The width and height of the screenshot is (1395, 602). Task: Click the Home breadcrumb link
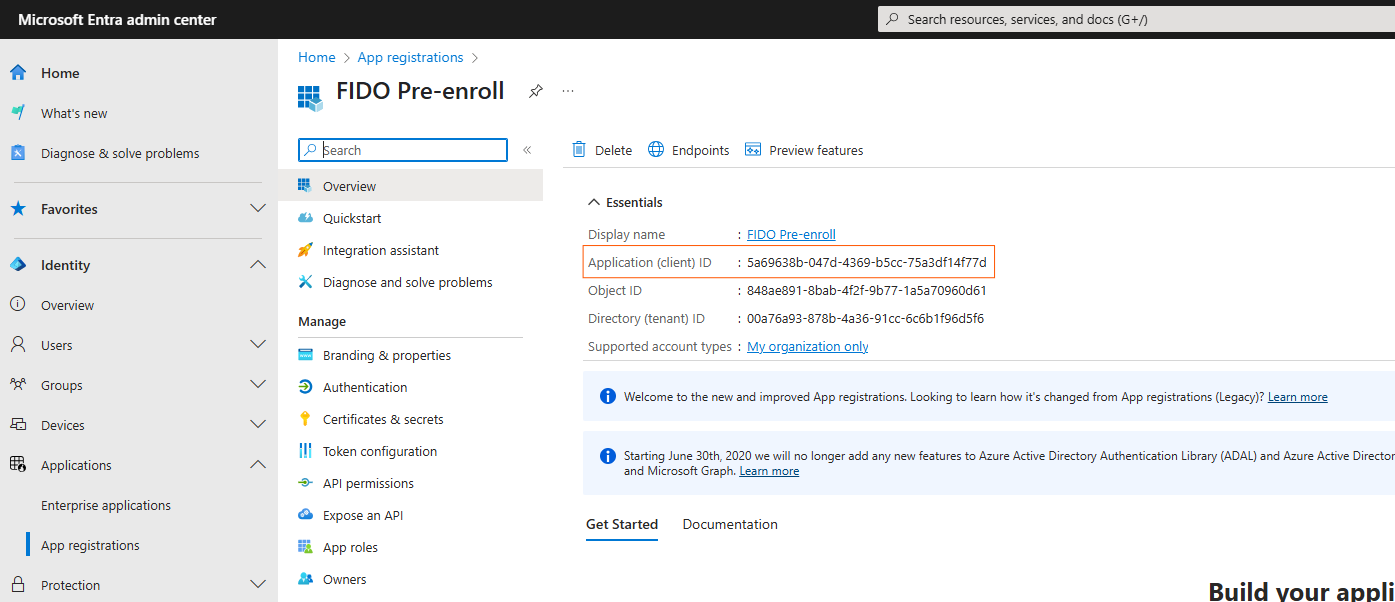tap(317, 57)
